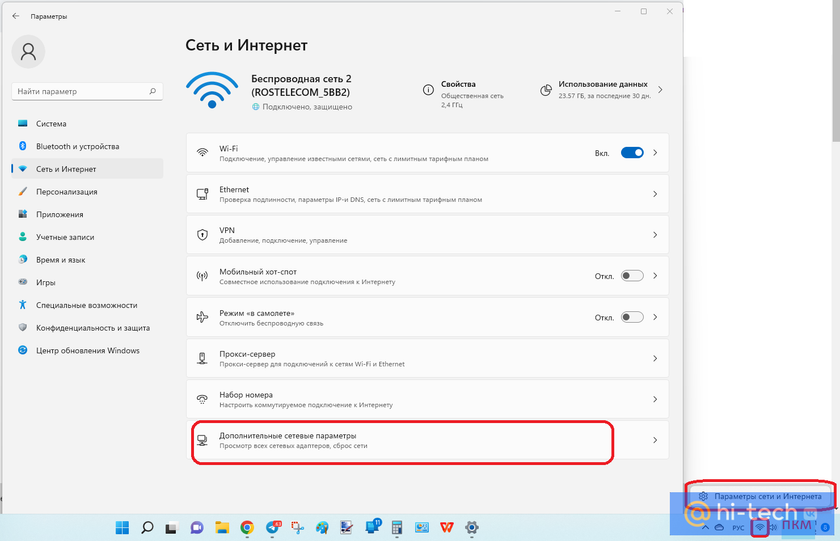Open Bluetooth и устройства section

(87, 146)
